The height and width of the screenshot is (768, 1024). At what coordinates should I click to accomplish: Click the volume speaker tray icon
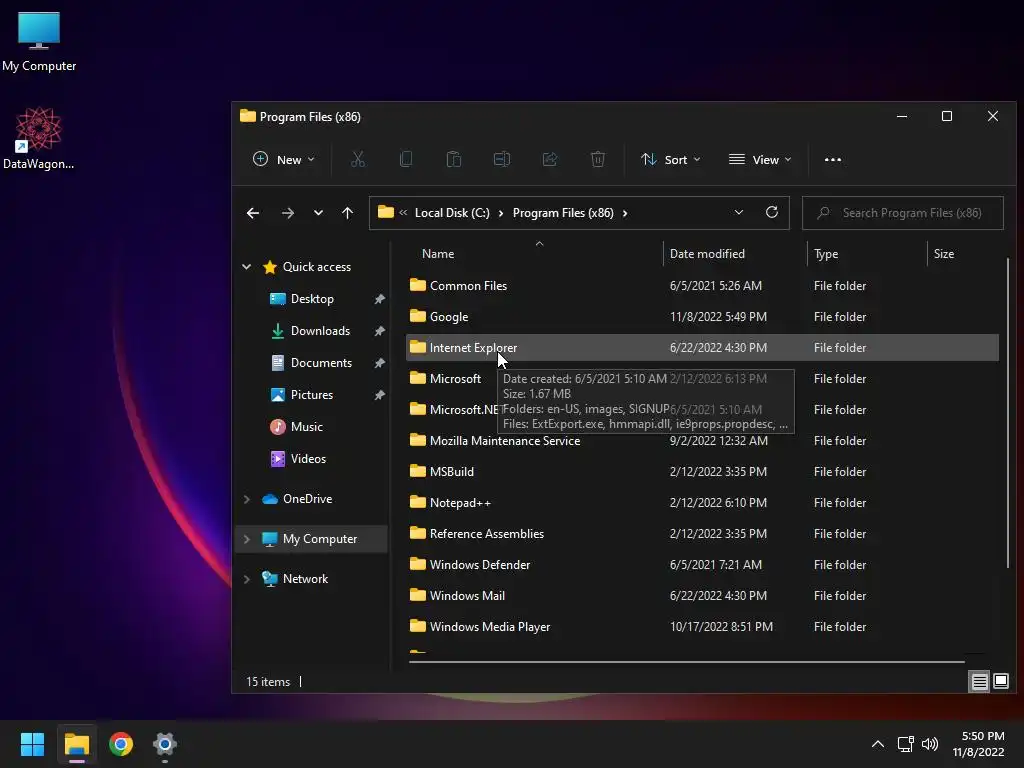930,744
